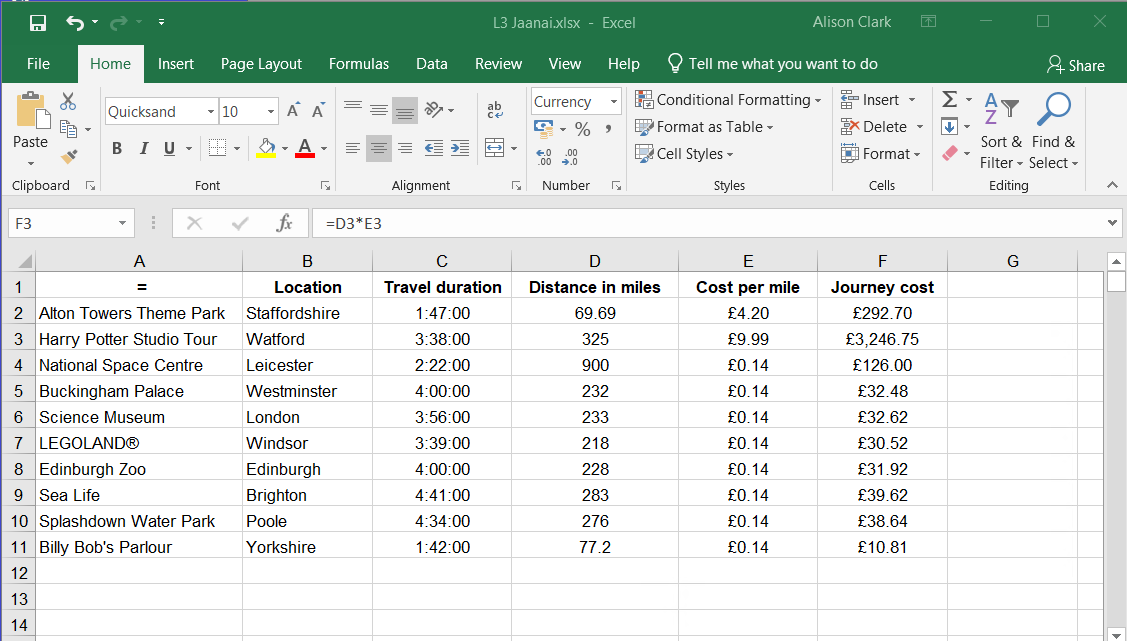The width and height of the screenshot is (1127, 641).
Task: Click Tell me what you want to do
Action: [x=773, y=64]
